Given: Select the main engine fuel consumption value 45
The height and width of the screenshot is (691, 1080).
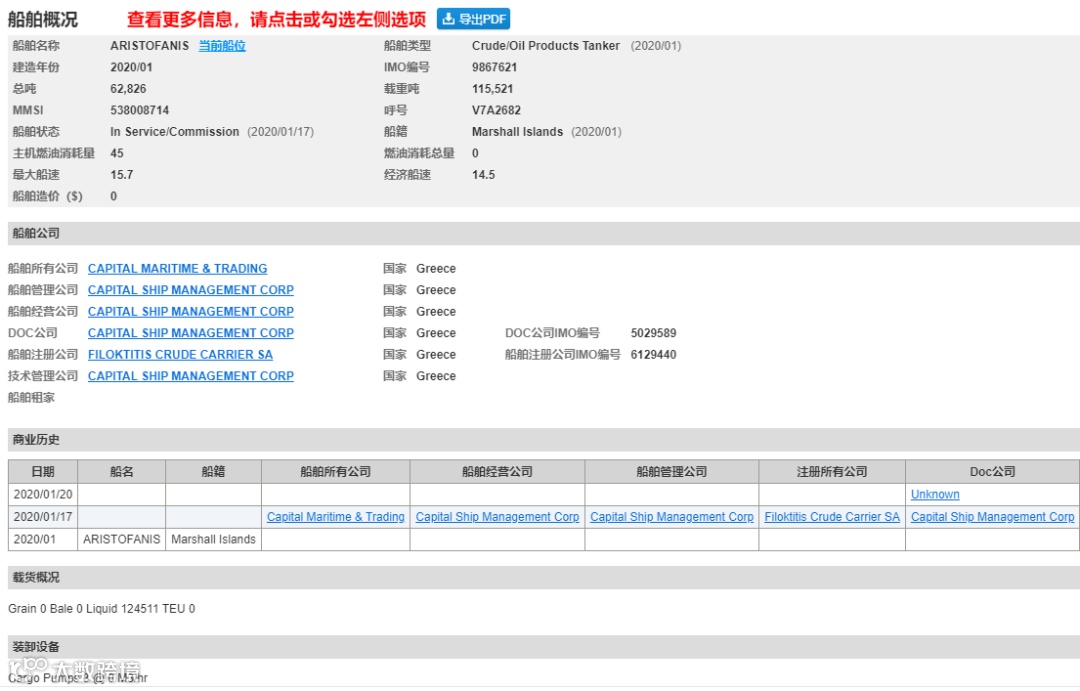Looking at the screenshot, I should click(x=116, y=153).
